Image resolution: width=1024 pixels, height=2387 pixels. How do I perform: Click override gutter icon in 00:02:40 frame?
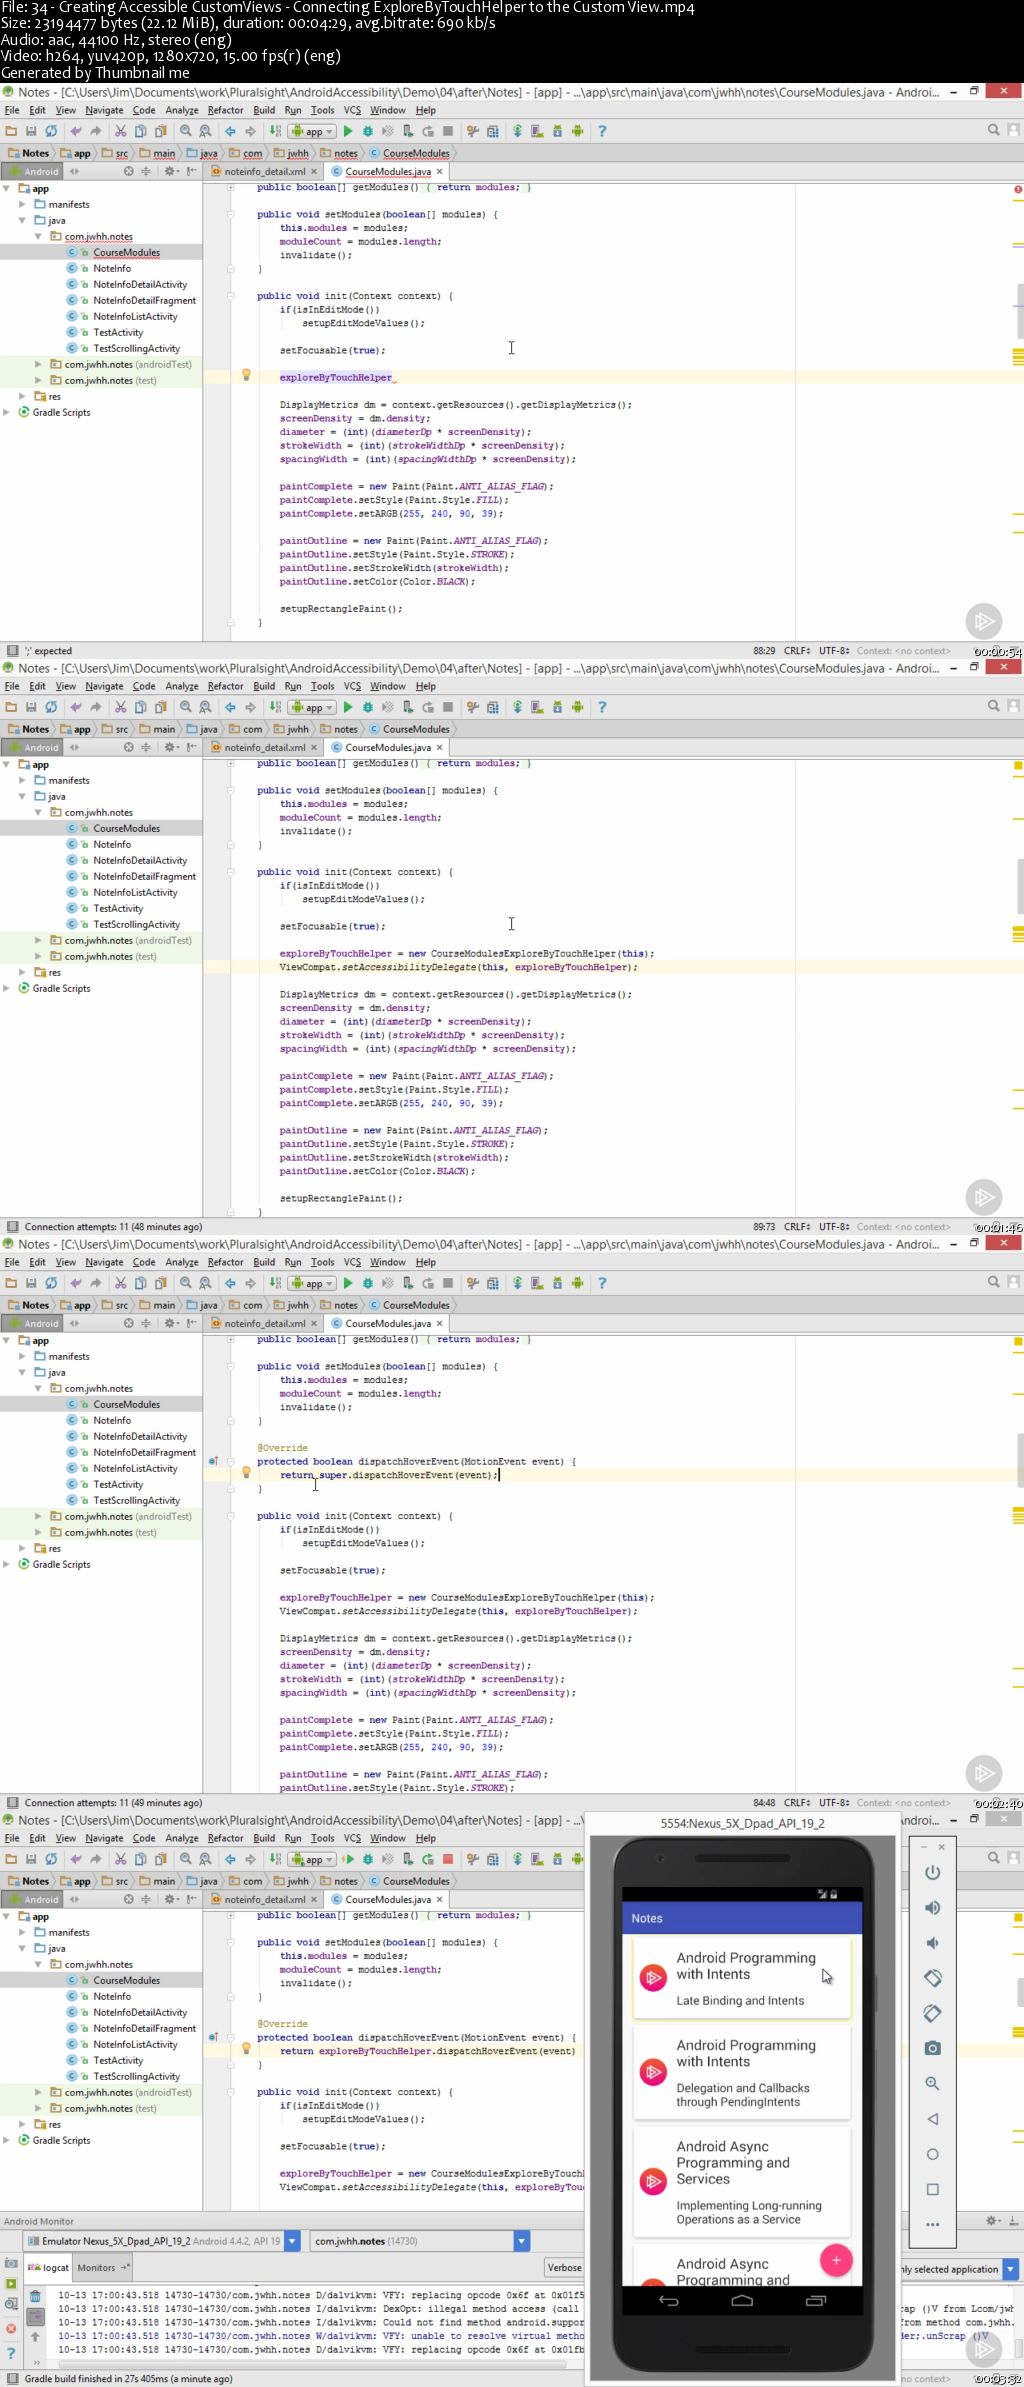point(213,1461)
